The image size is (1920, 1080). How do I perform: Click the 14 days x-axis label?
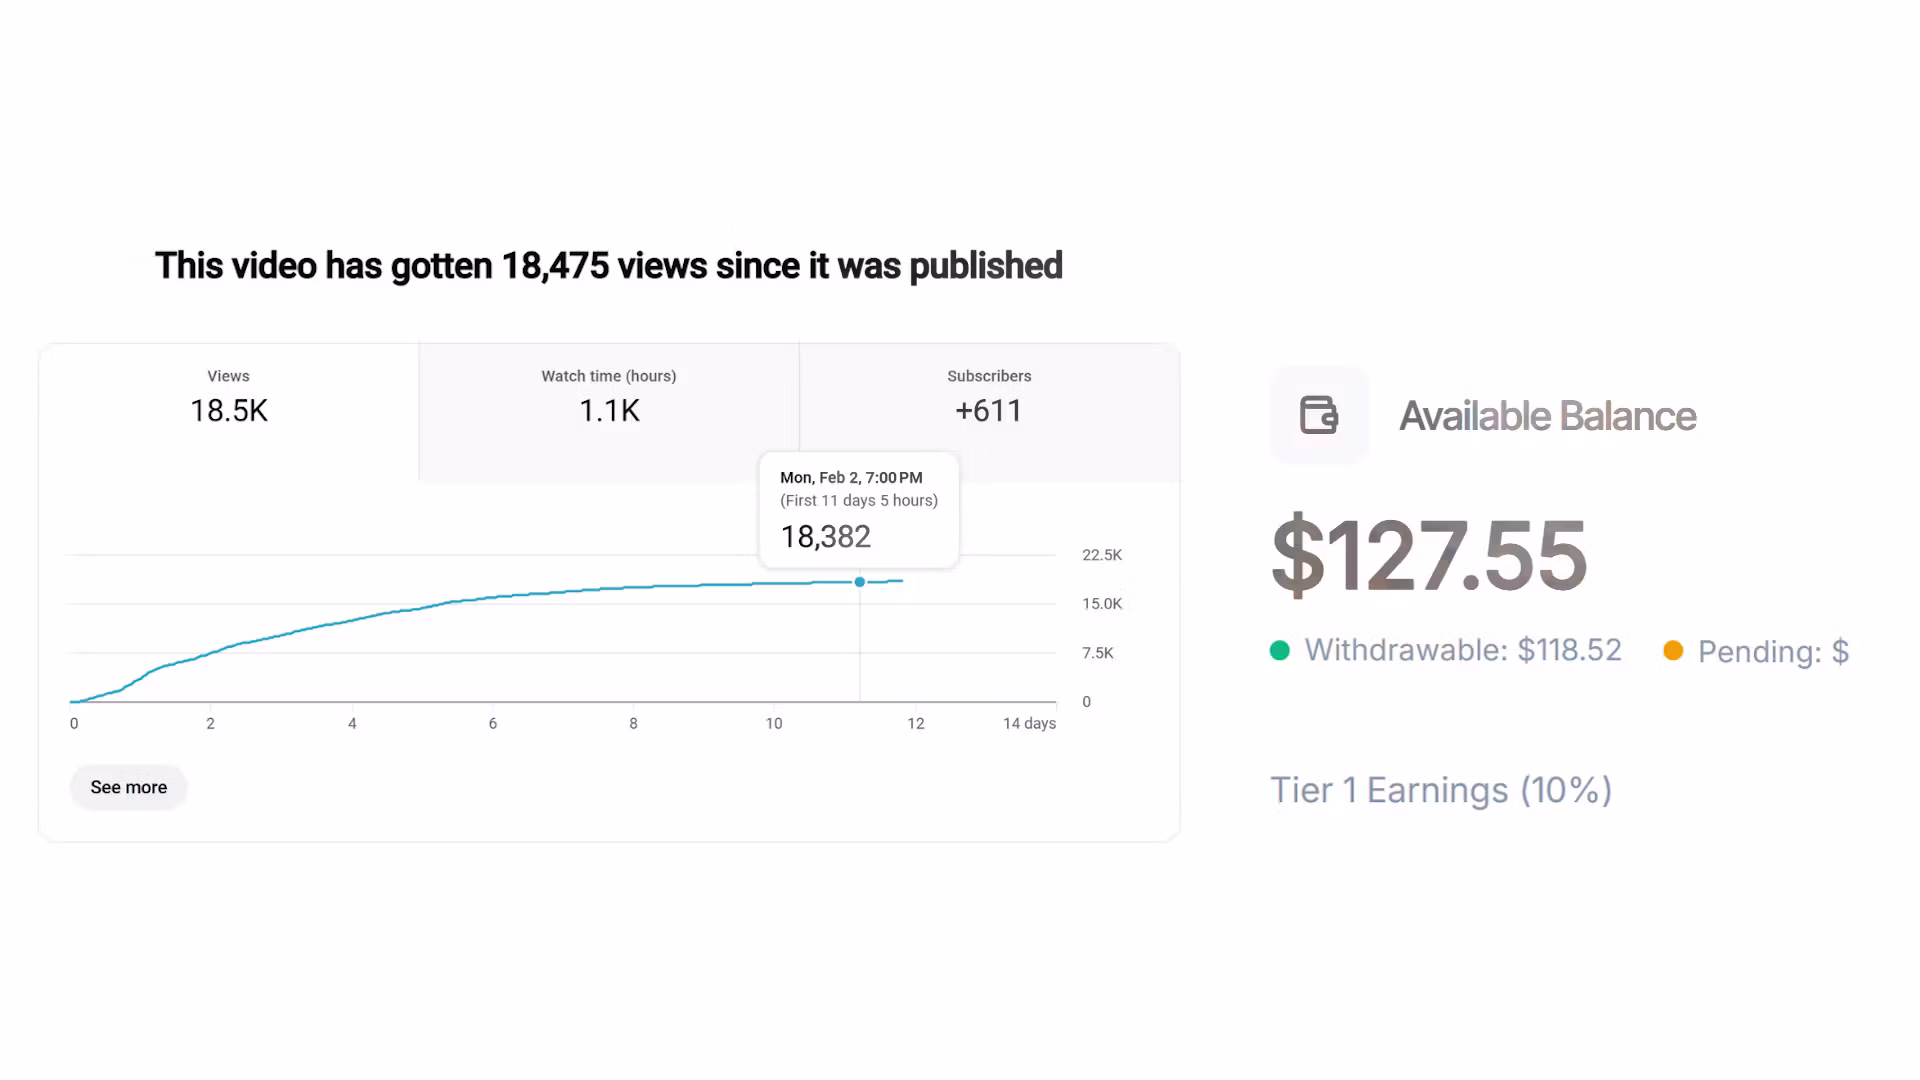click(x=1030, y=723)
